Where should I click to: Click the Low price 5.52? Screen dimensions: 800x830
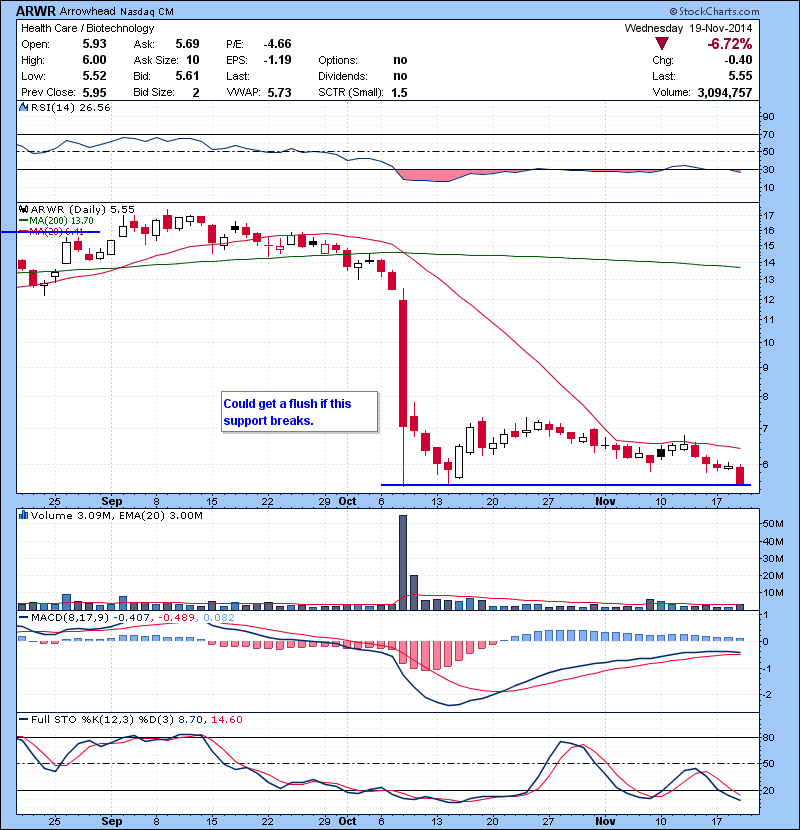(x=94, y=76)
